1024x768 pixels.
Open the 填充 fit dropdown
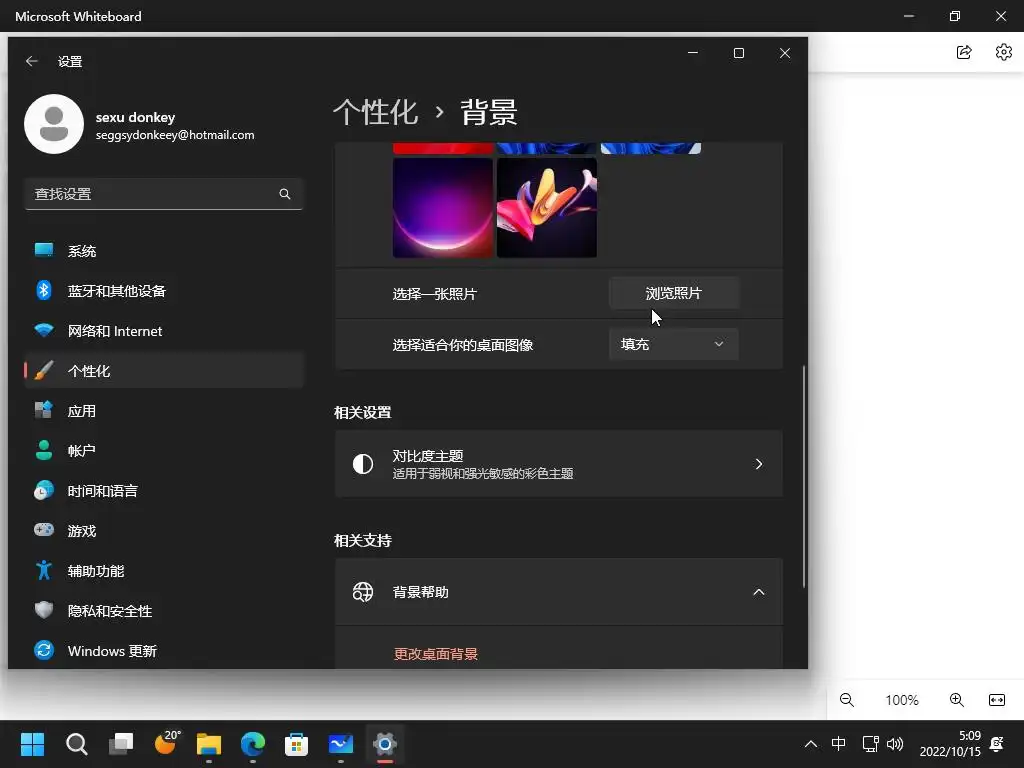pyautogui.click(x=674, y=344)
